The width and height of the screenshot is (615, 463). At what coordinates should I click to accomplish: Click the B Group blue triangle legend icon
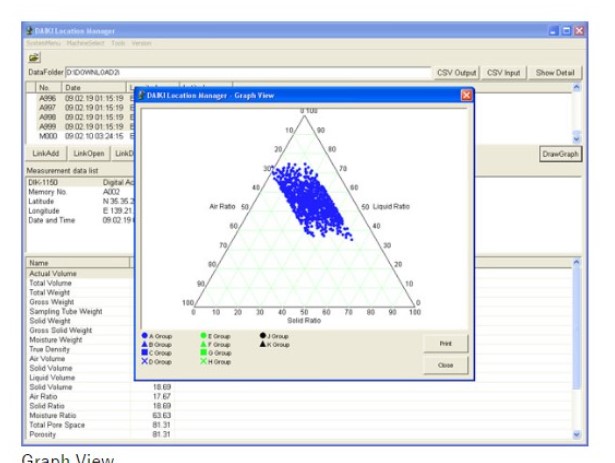(144, 344)
